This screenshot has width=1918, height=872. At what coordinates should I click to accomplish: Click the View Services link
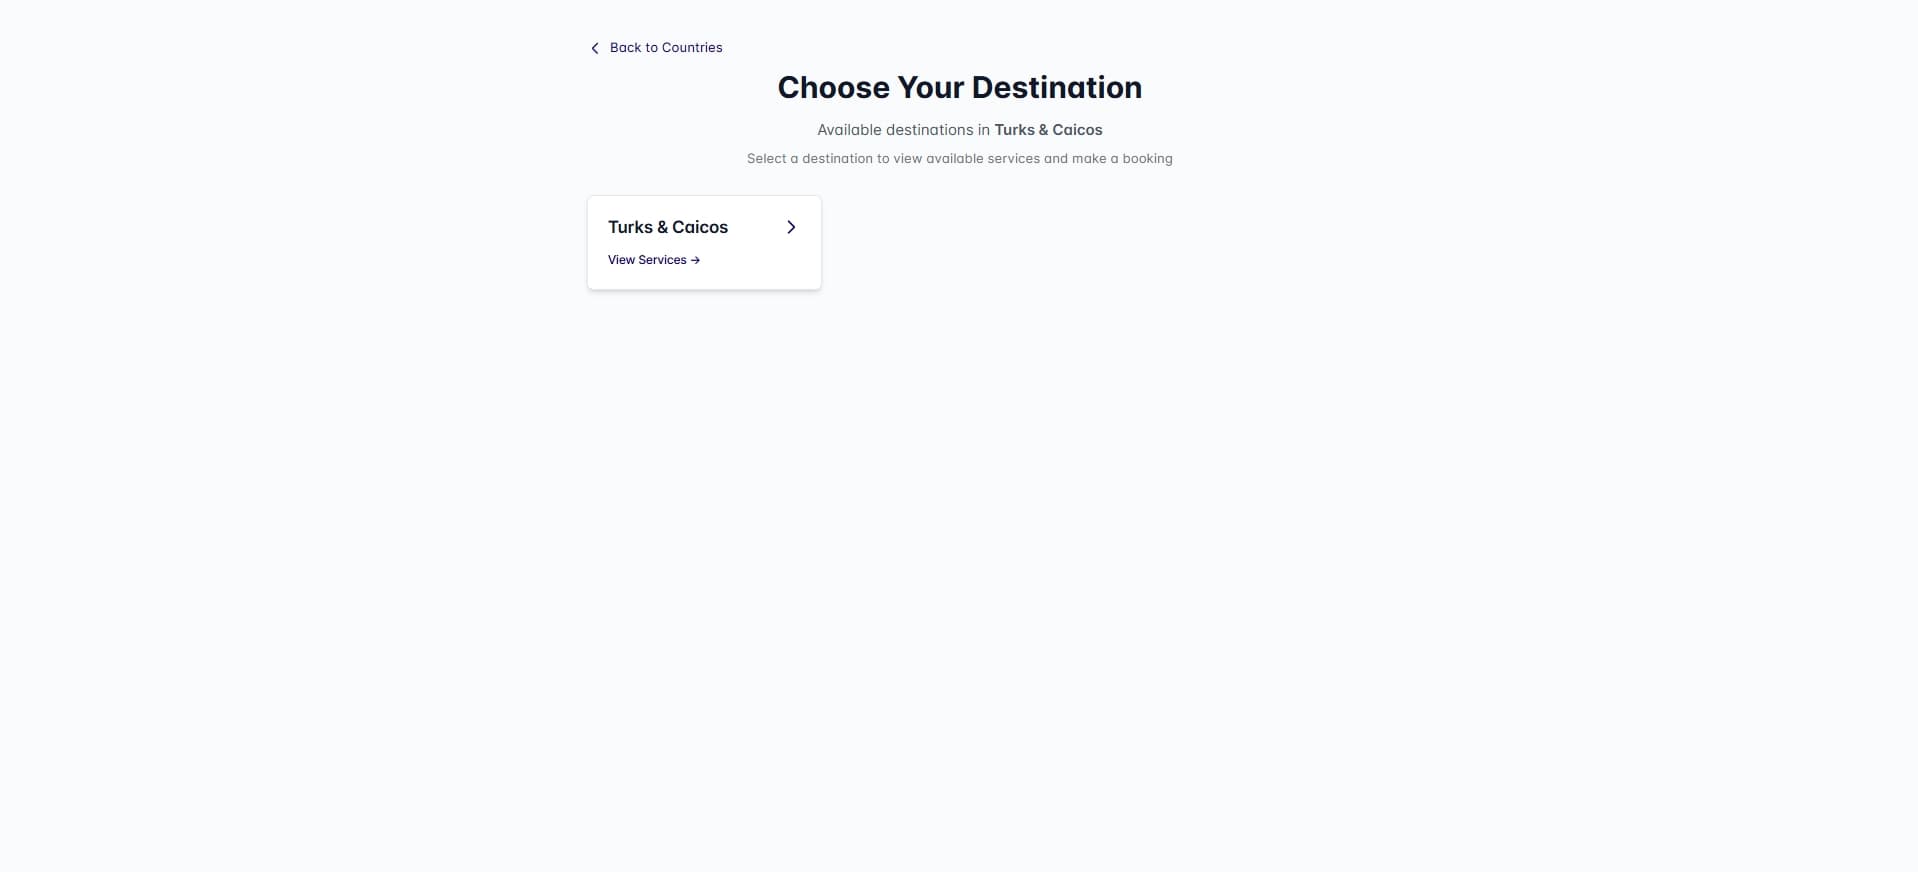(646, 260)
